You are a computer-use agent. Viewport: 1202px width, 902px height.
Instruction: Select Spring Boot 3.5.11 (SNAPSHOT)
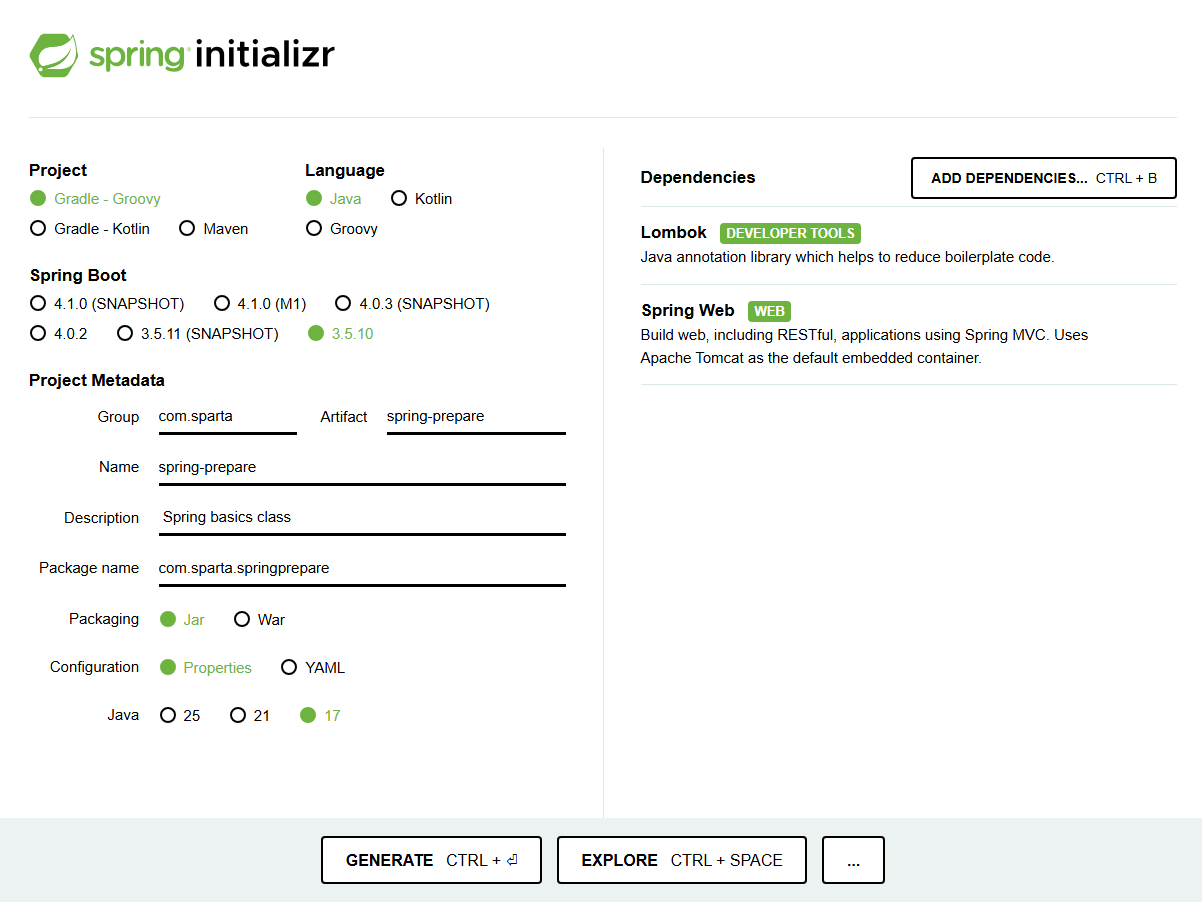tap(198, 333)
